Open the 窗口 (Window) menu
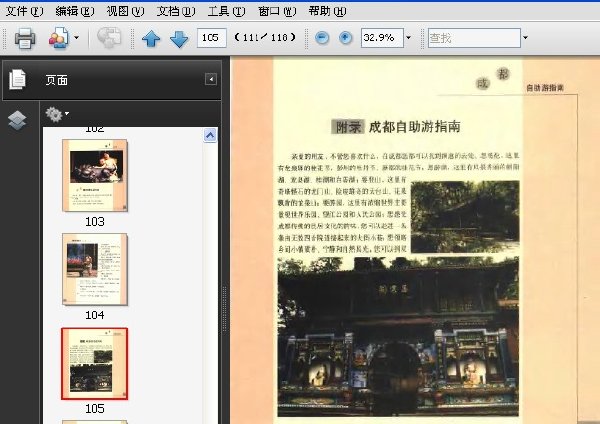The image size is (600, 424). pyautogui.click(x=277, y=11)
